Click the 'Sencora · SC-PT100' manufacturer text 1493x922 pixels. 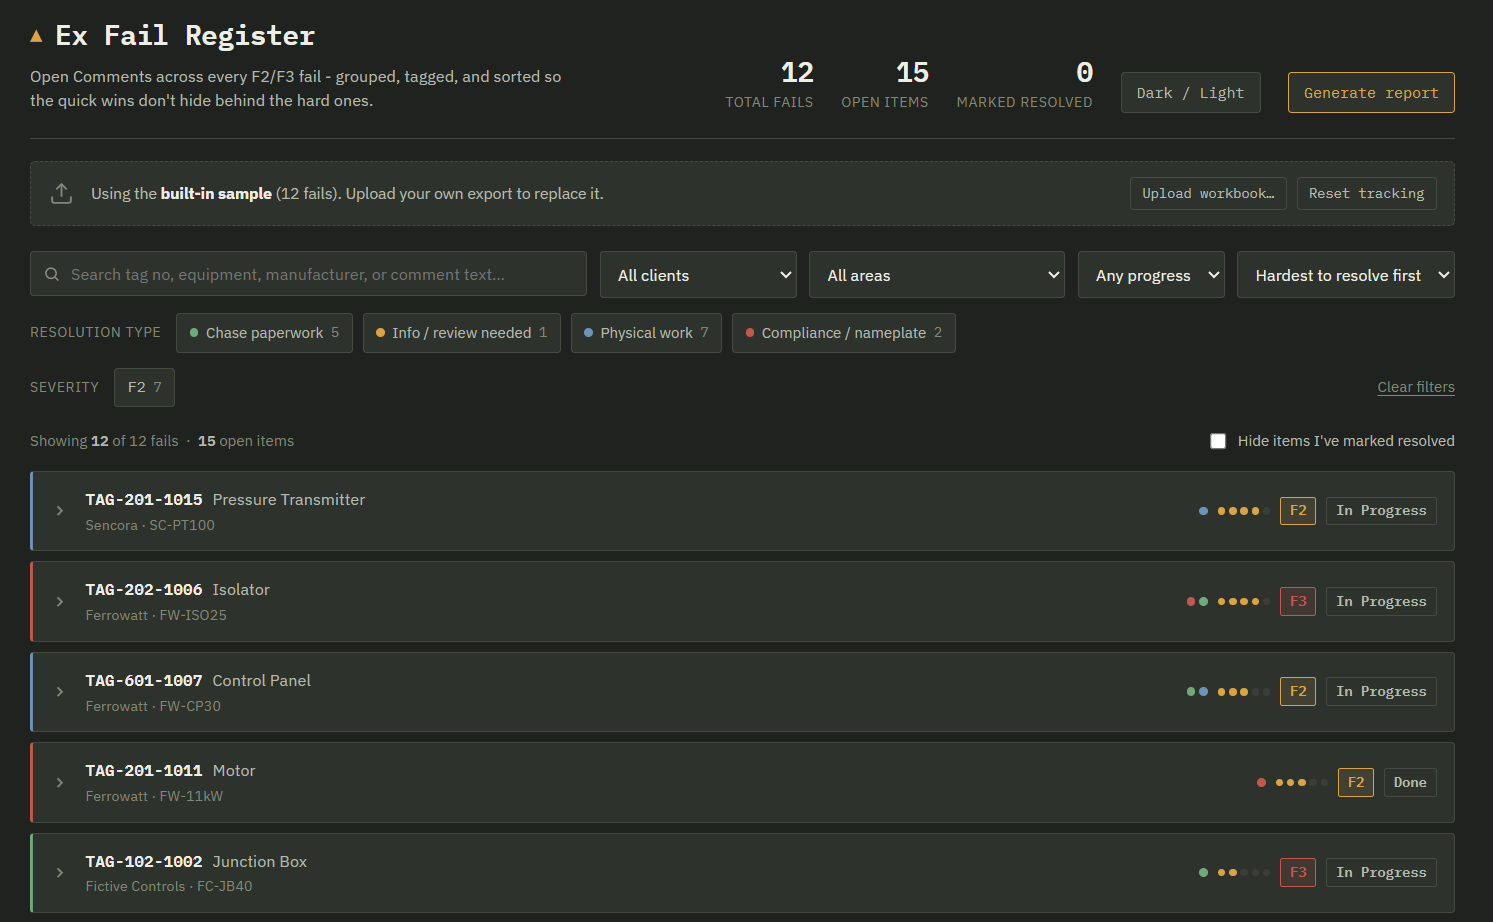pyautogui.click(x=150, y=525)
